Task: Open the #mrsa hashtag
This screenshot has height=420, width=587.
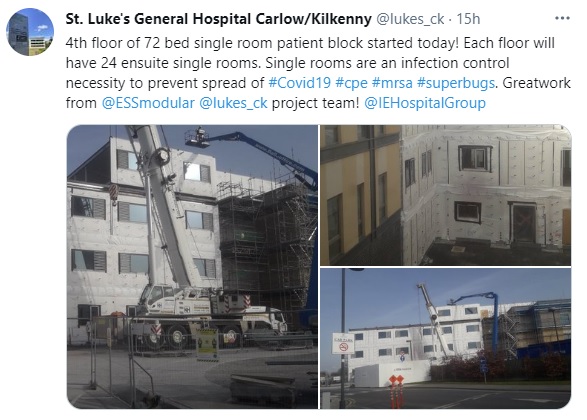Action: point(392,83)
